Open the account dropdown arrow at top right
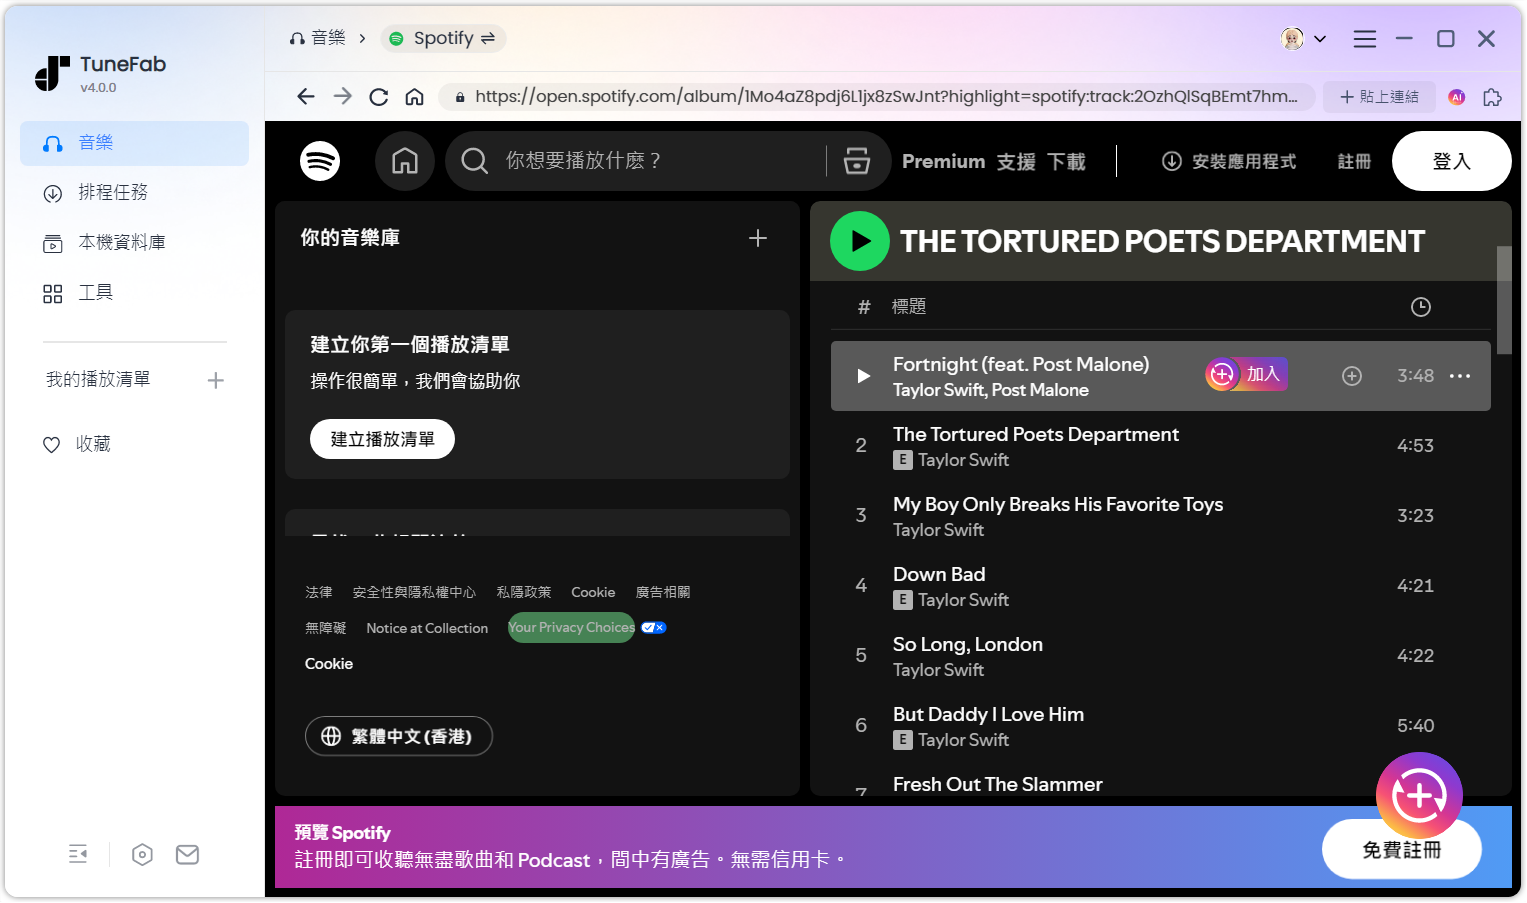Screen dimensions: 1527x903 (1320, 38)
